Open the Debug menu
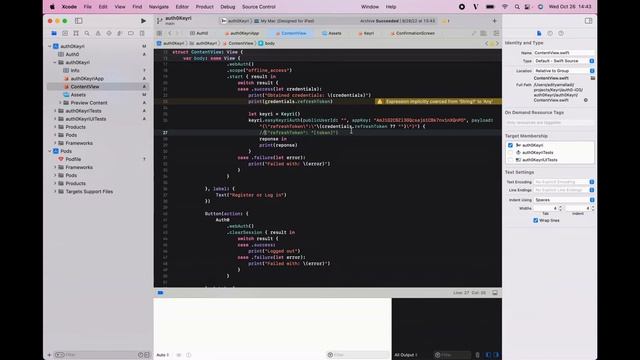This screenshot has height=360, width=640. coord(227,7)
